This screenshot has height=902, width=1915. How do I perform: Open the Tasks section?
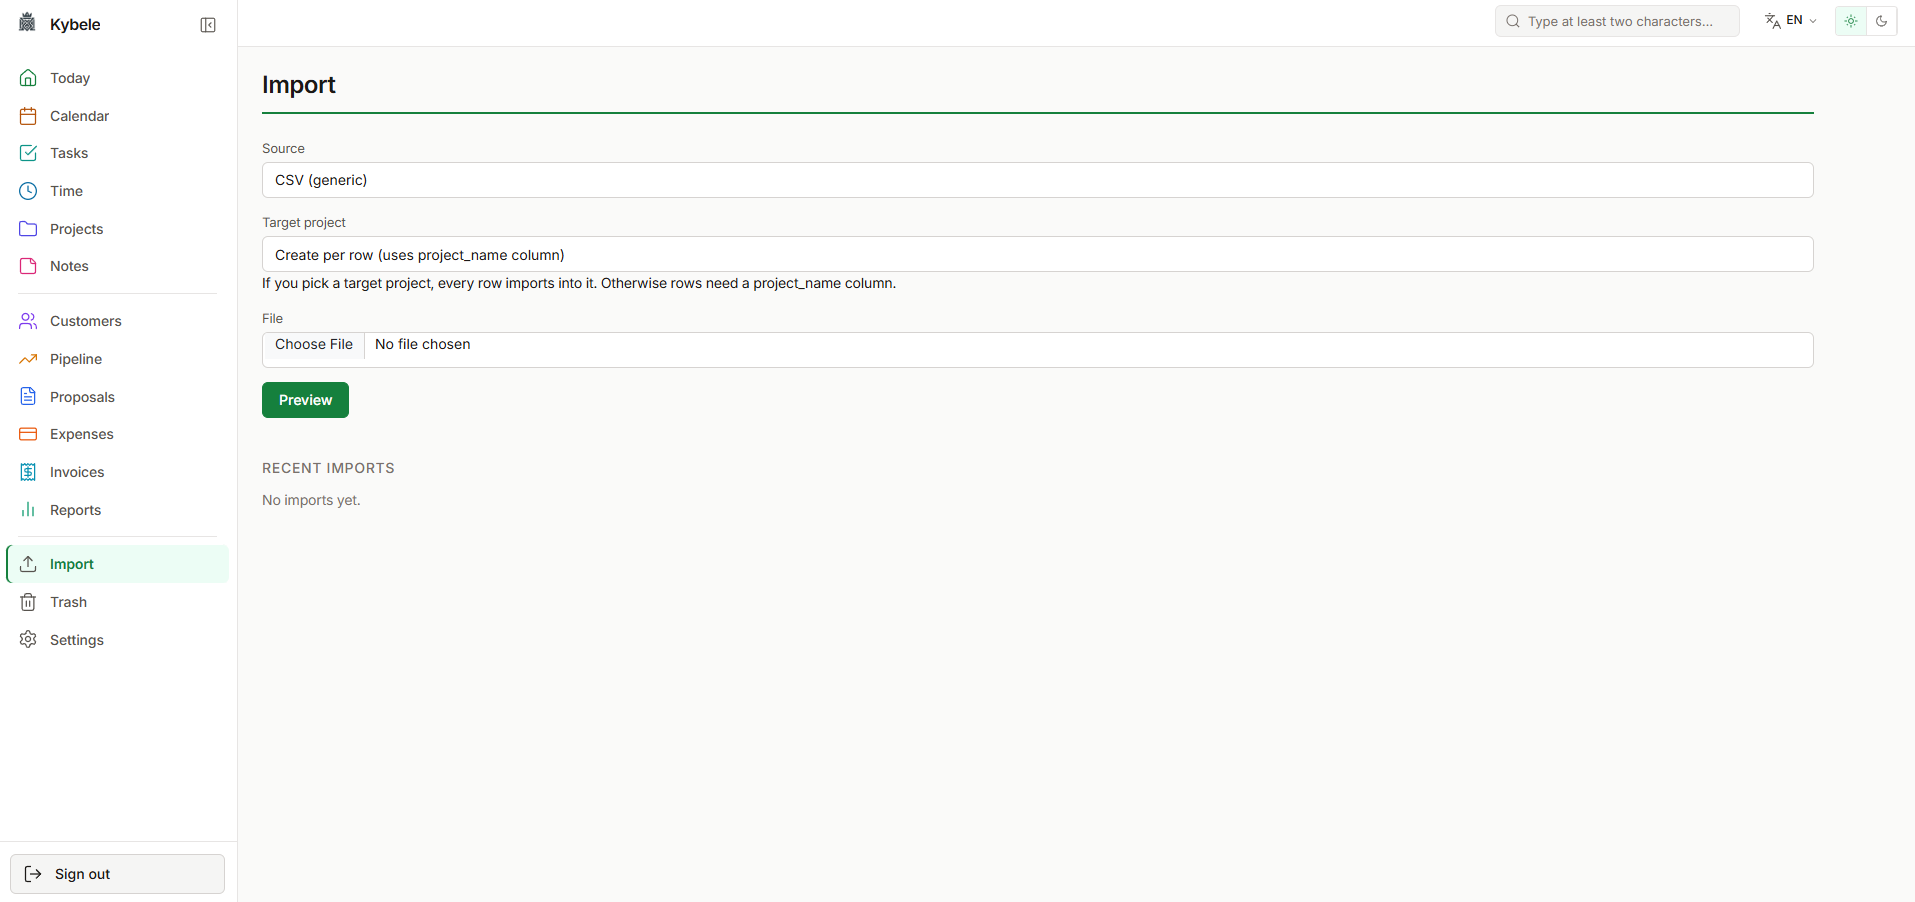click(117, 153)
